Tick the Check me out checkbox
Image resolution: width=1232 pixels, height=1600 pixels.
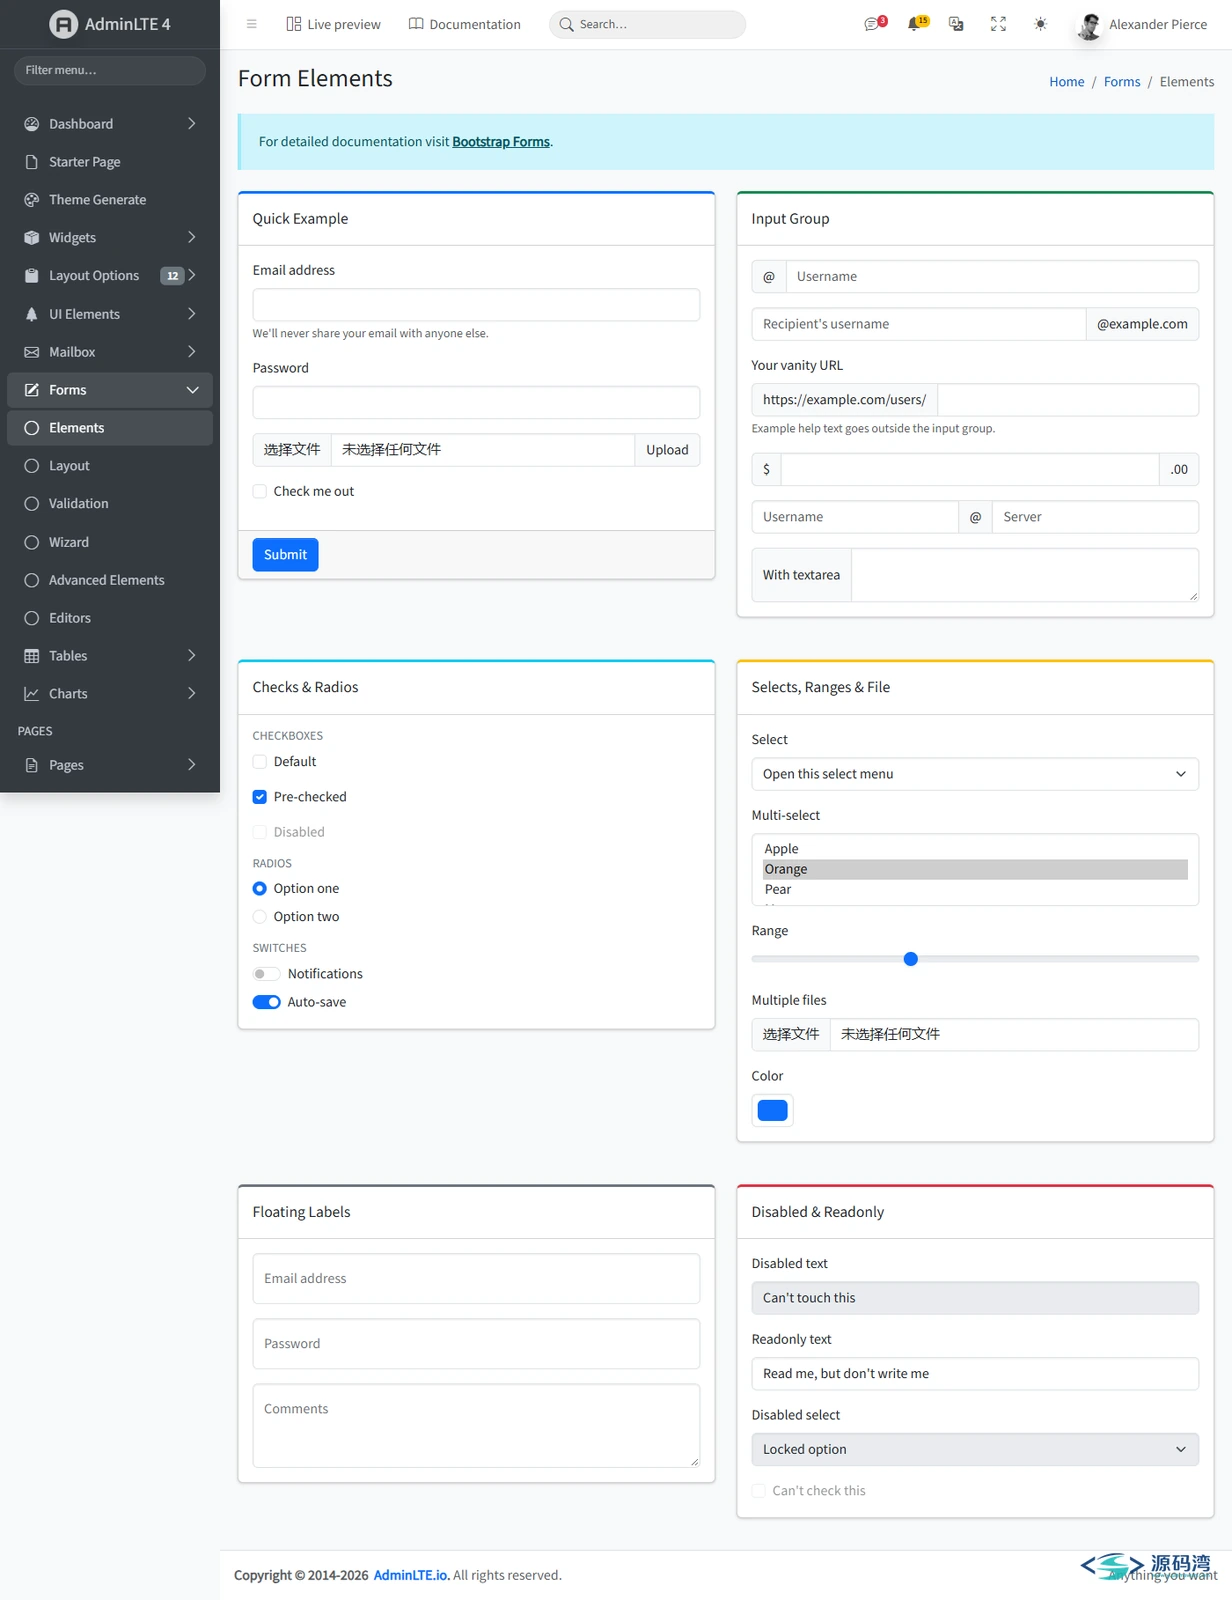click(260, 491)
